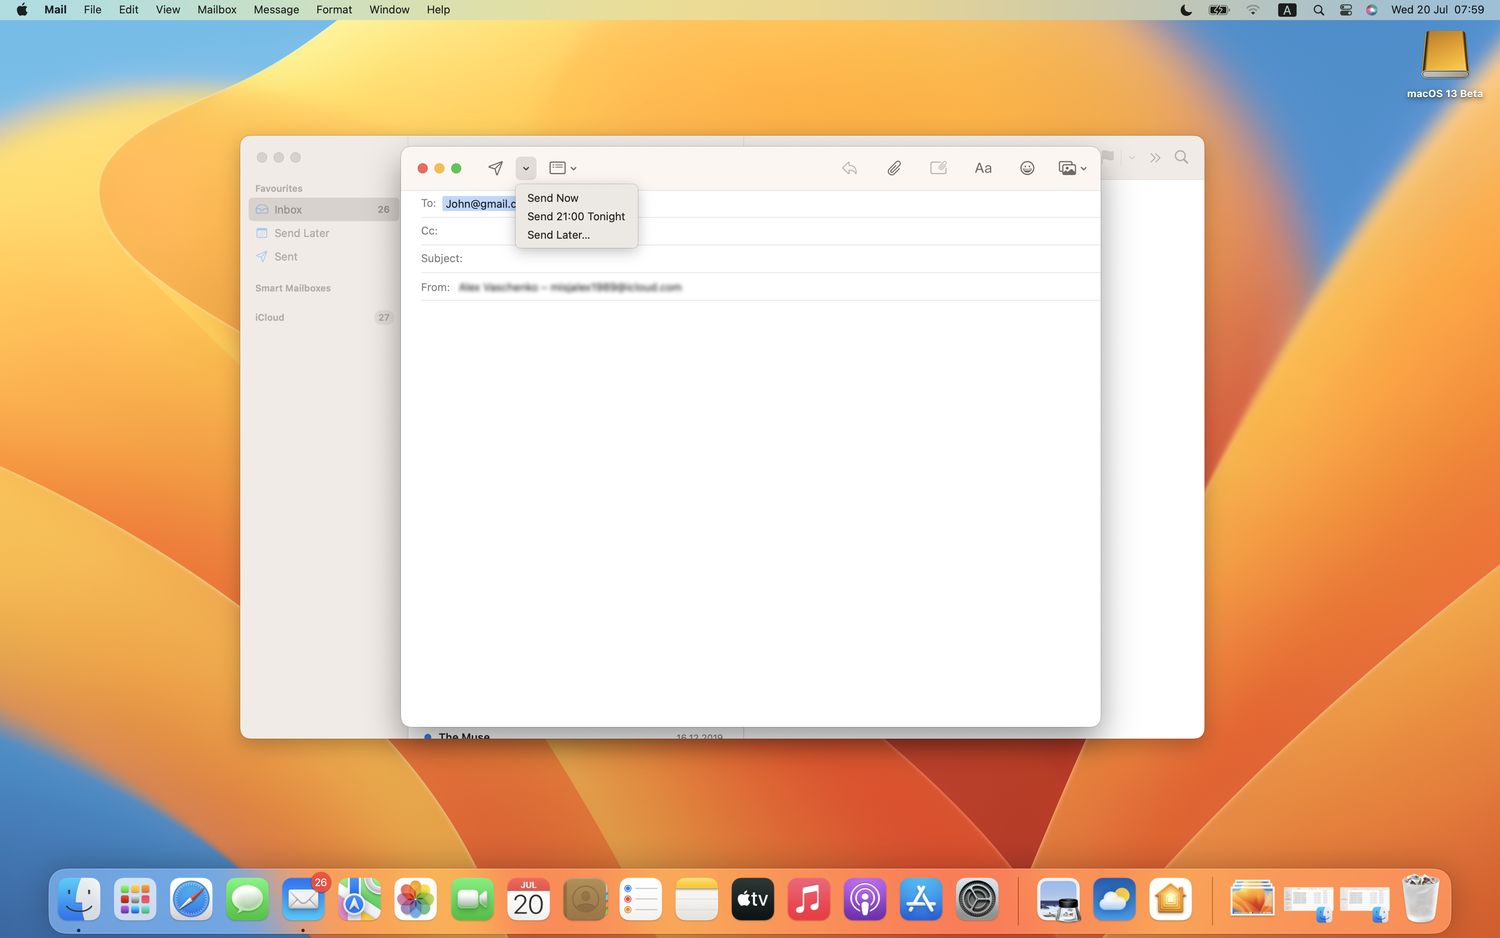The height and width of the screenshot is (938, 1500).
Task: Choose Send 21:00 Tonight option
Action: click(576, 216)
